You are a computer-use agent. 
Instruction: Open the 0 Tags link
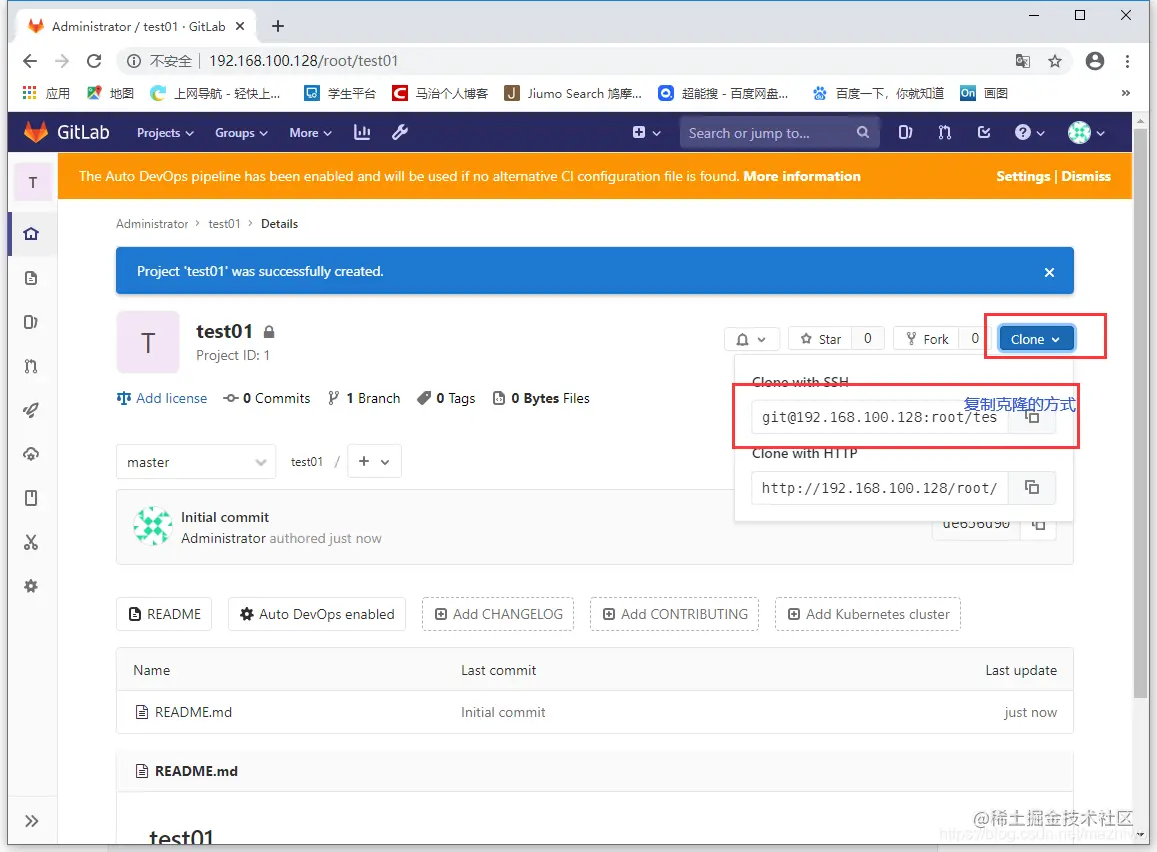coord(446,398)
